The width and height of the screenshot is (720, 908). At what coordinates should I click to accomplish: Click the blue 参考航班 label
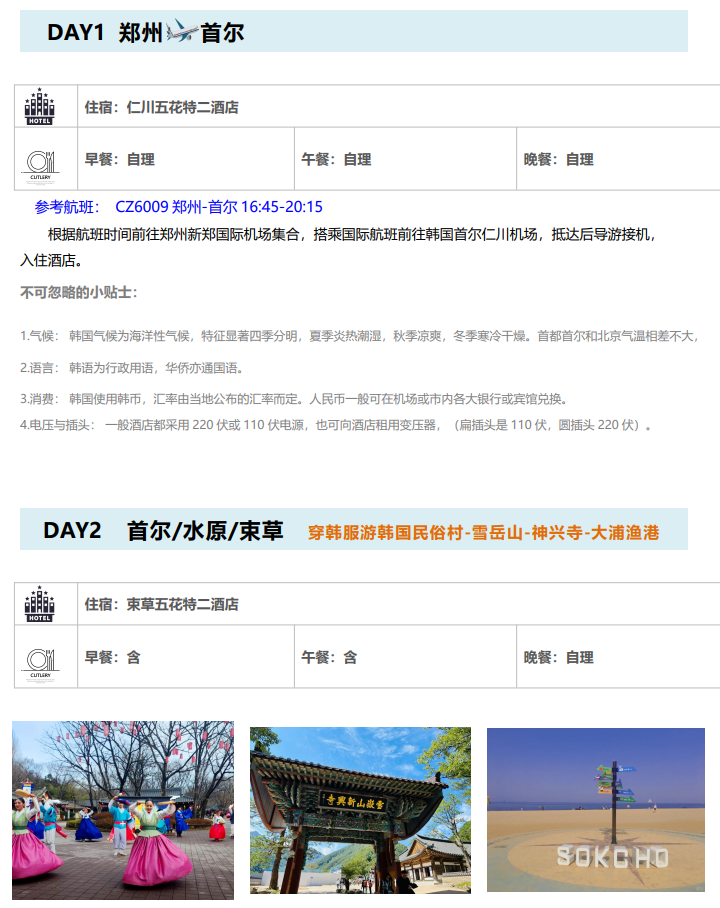pos(67,207)
